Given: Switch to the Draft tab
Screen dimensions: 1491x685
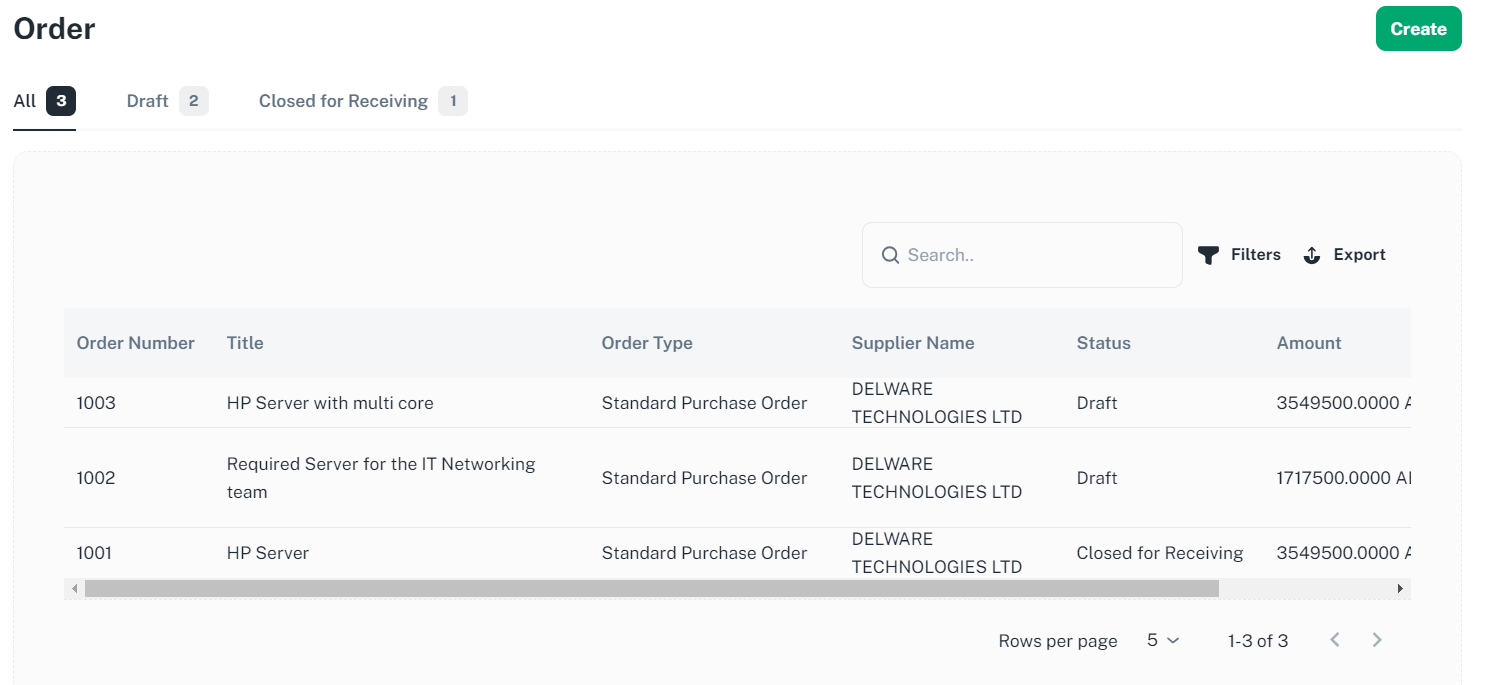Looking at the screenshot, I should [x=147, y=101].
